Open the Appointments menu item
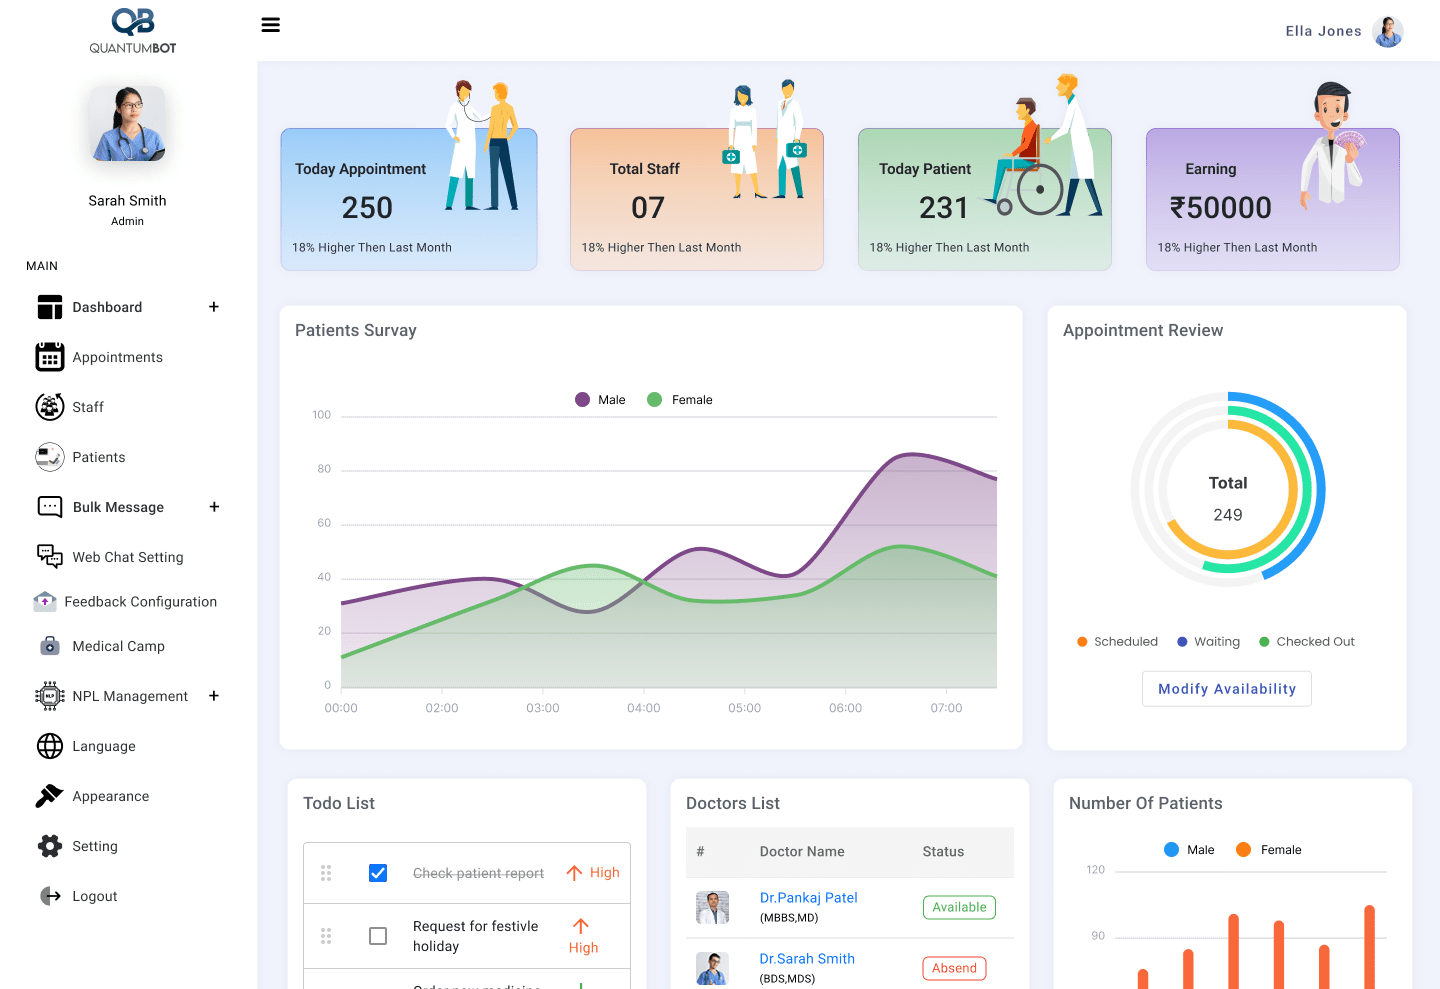The width and height of the screenshot is (1440, 989). (x=117, y=357)
